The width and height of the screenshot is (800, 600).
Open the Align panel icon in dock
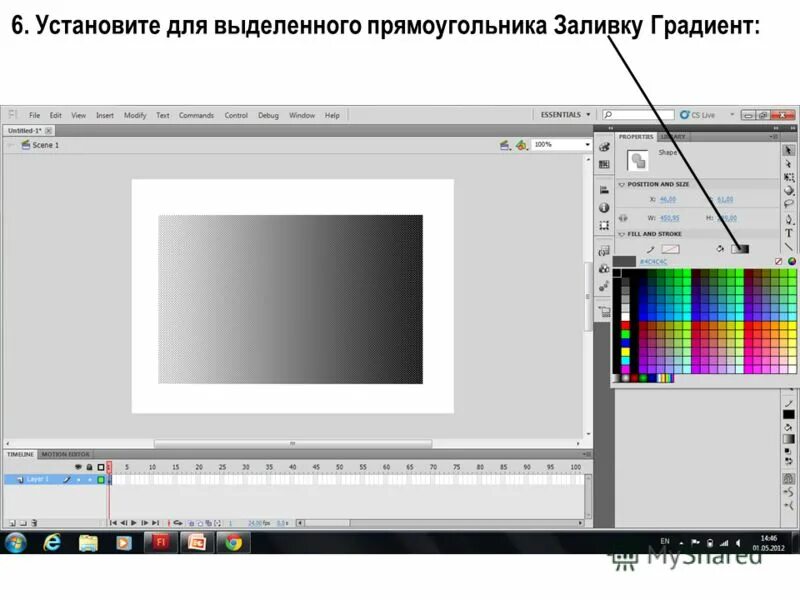[x=604, y=190]
